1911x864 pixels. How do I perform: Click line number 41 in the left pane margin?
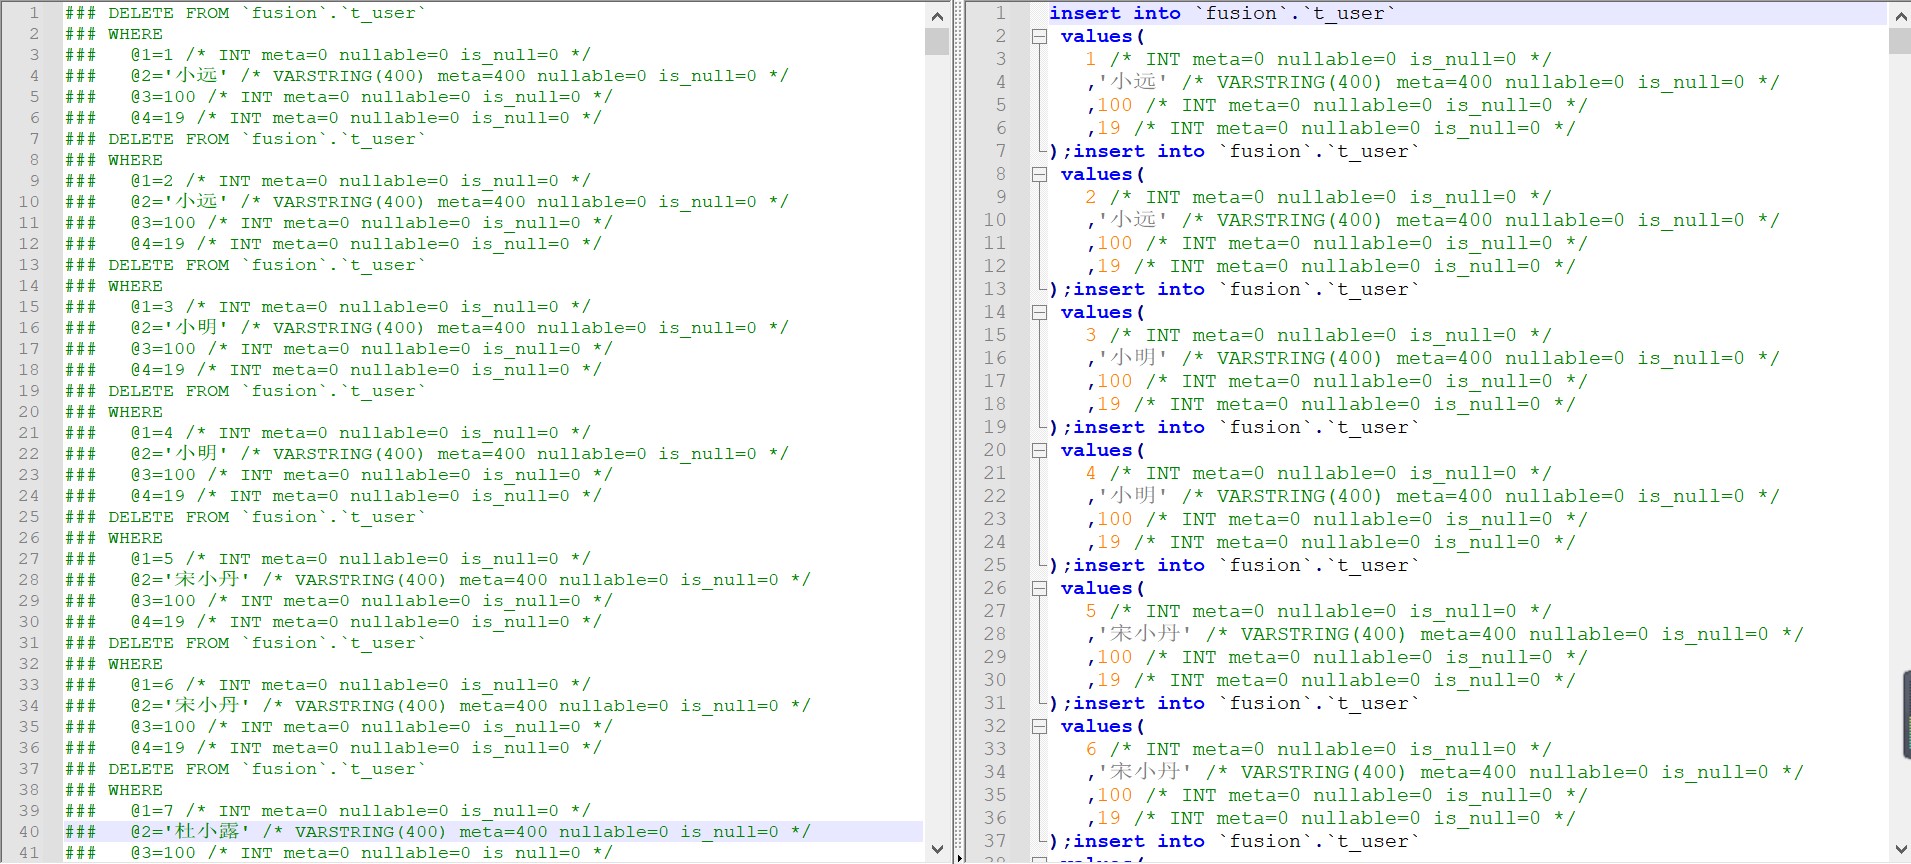pyautogui.click(x=29, y=853)
